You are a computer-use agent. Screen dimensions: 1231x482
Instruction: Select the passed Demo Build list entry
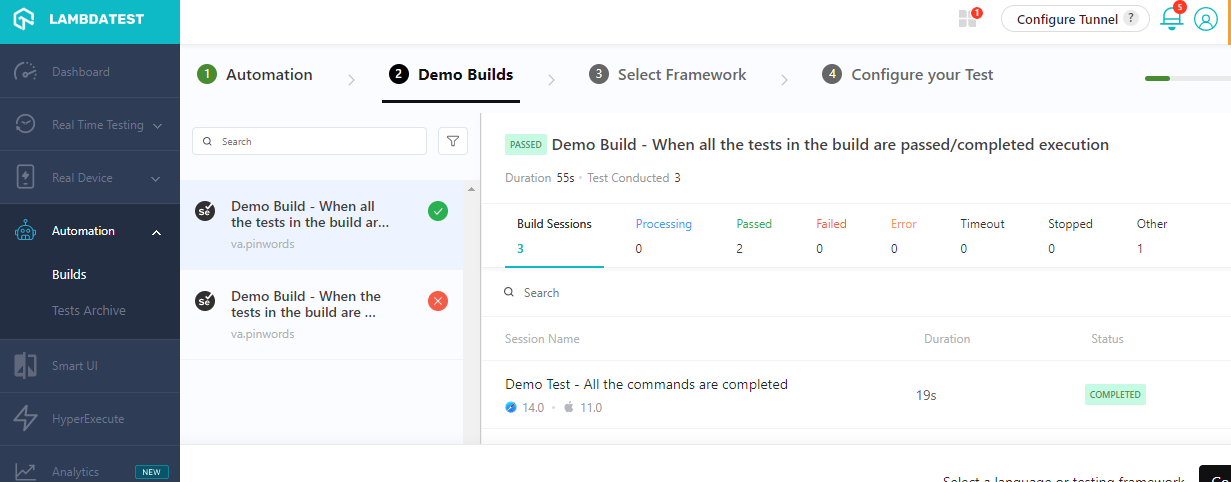tap(321, 225)
